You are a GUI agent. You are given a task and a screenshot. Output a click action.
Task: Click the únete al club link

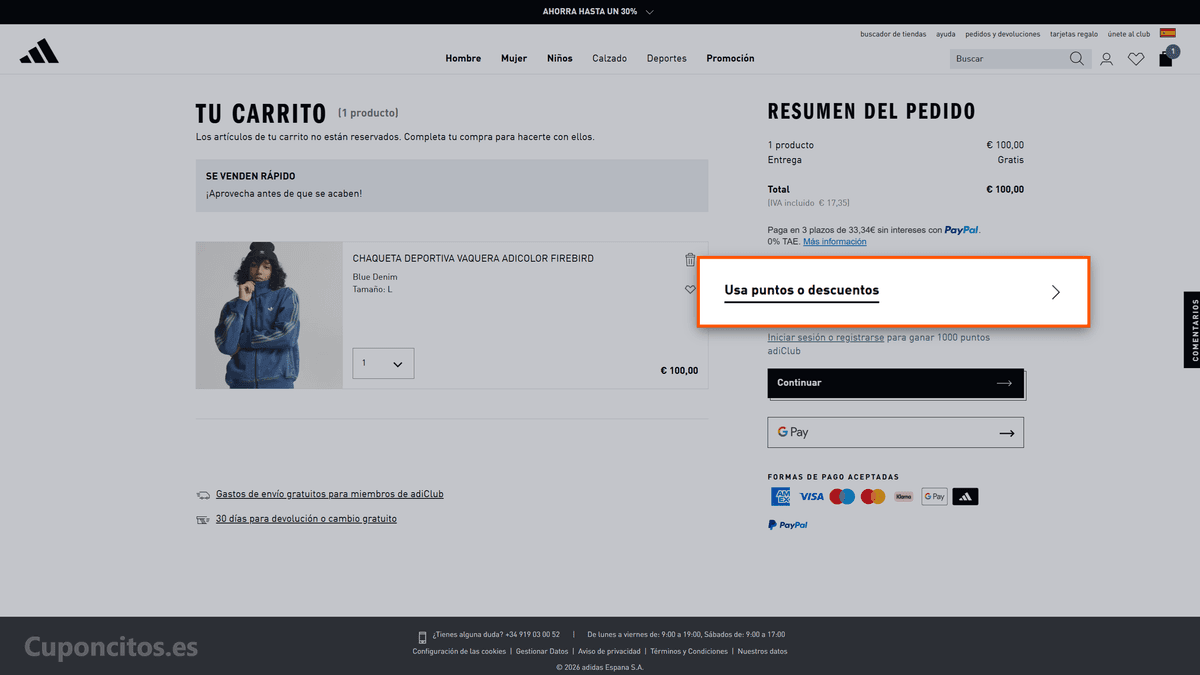(1129, 34)
